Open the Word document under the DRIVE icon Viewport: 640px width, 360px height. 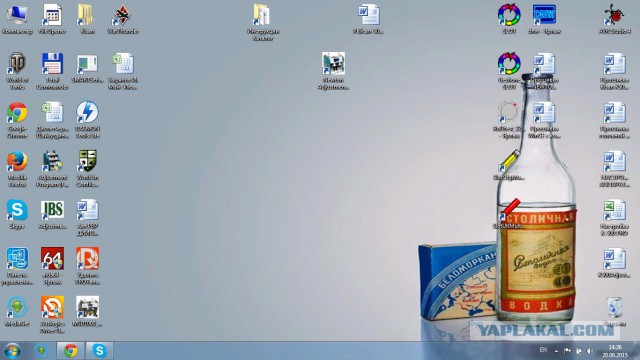click(x=544, y=64)
